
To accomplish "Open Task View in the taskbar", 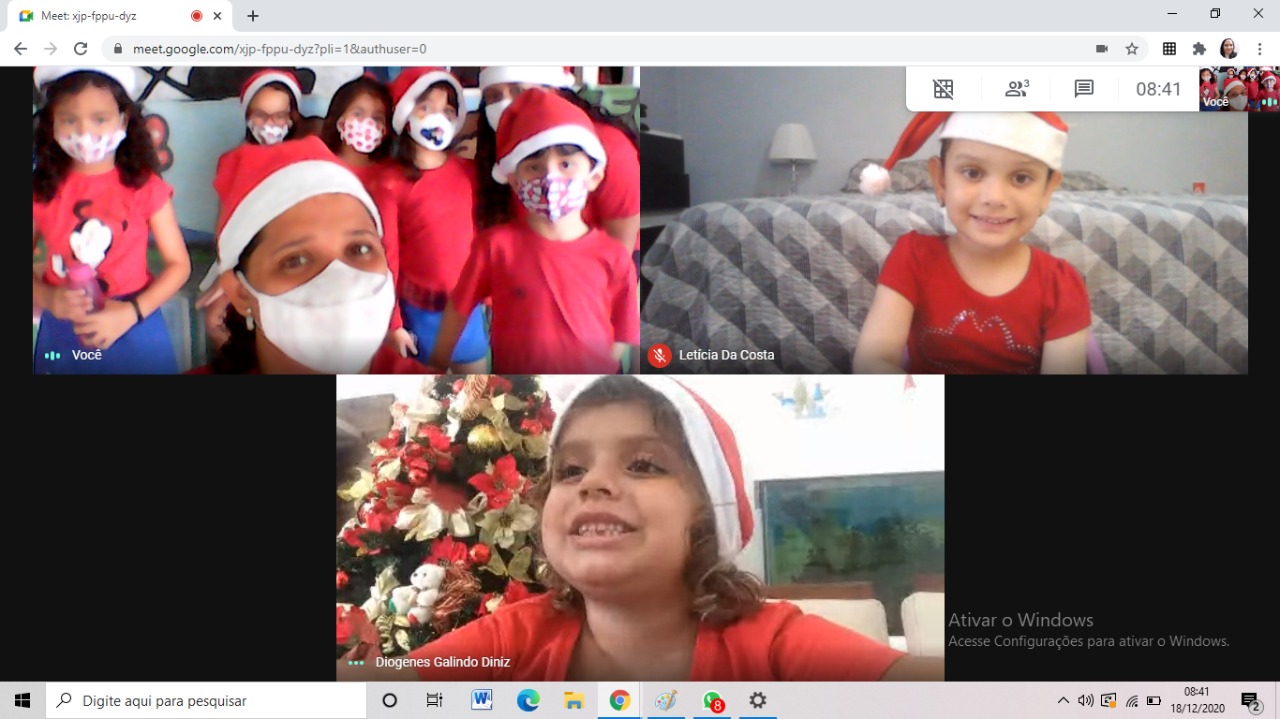I will [x=434, y=700].
